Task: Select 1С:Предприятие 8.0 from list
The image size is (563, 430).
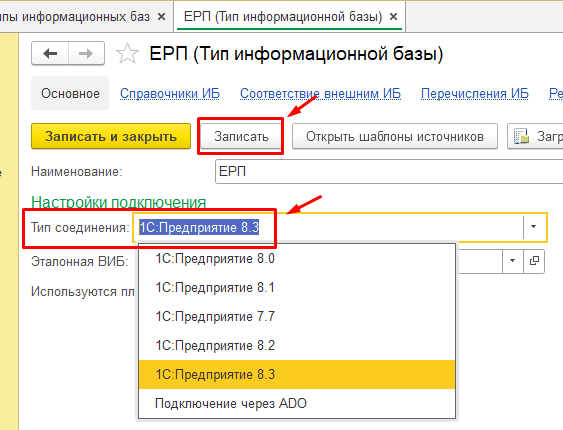Action: pos(297,259)
